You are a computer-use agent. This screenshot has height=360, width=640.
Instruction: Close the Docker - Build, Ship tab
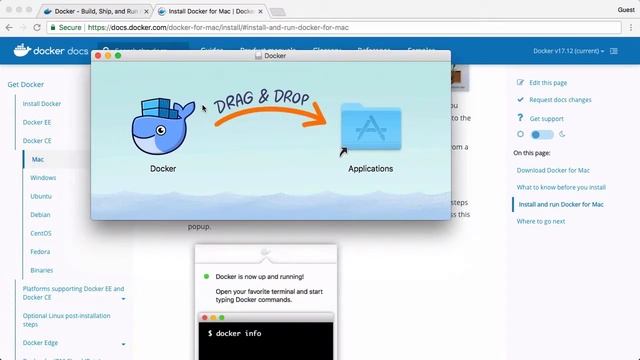146,11
